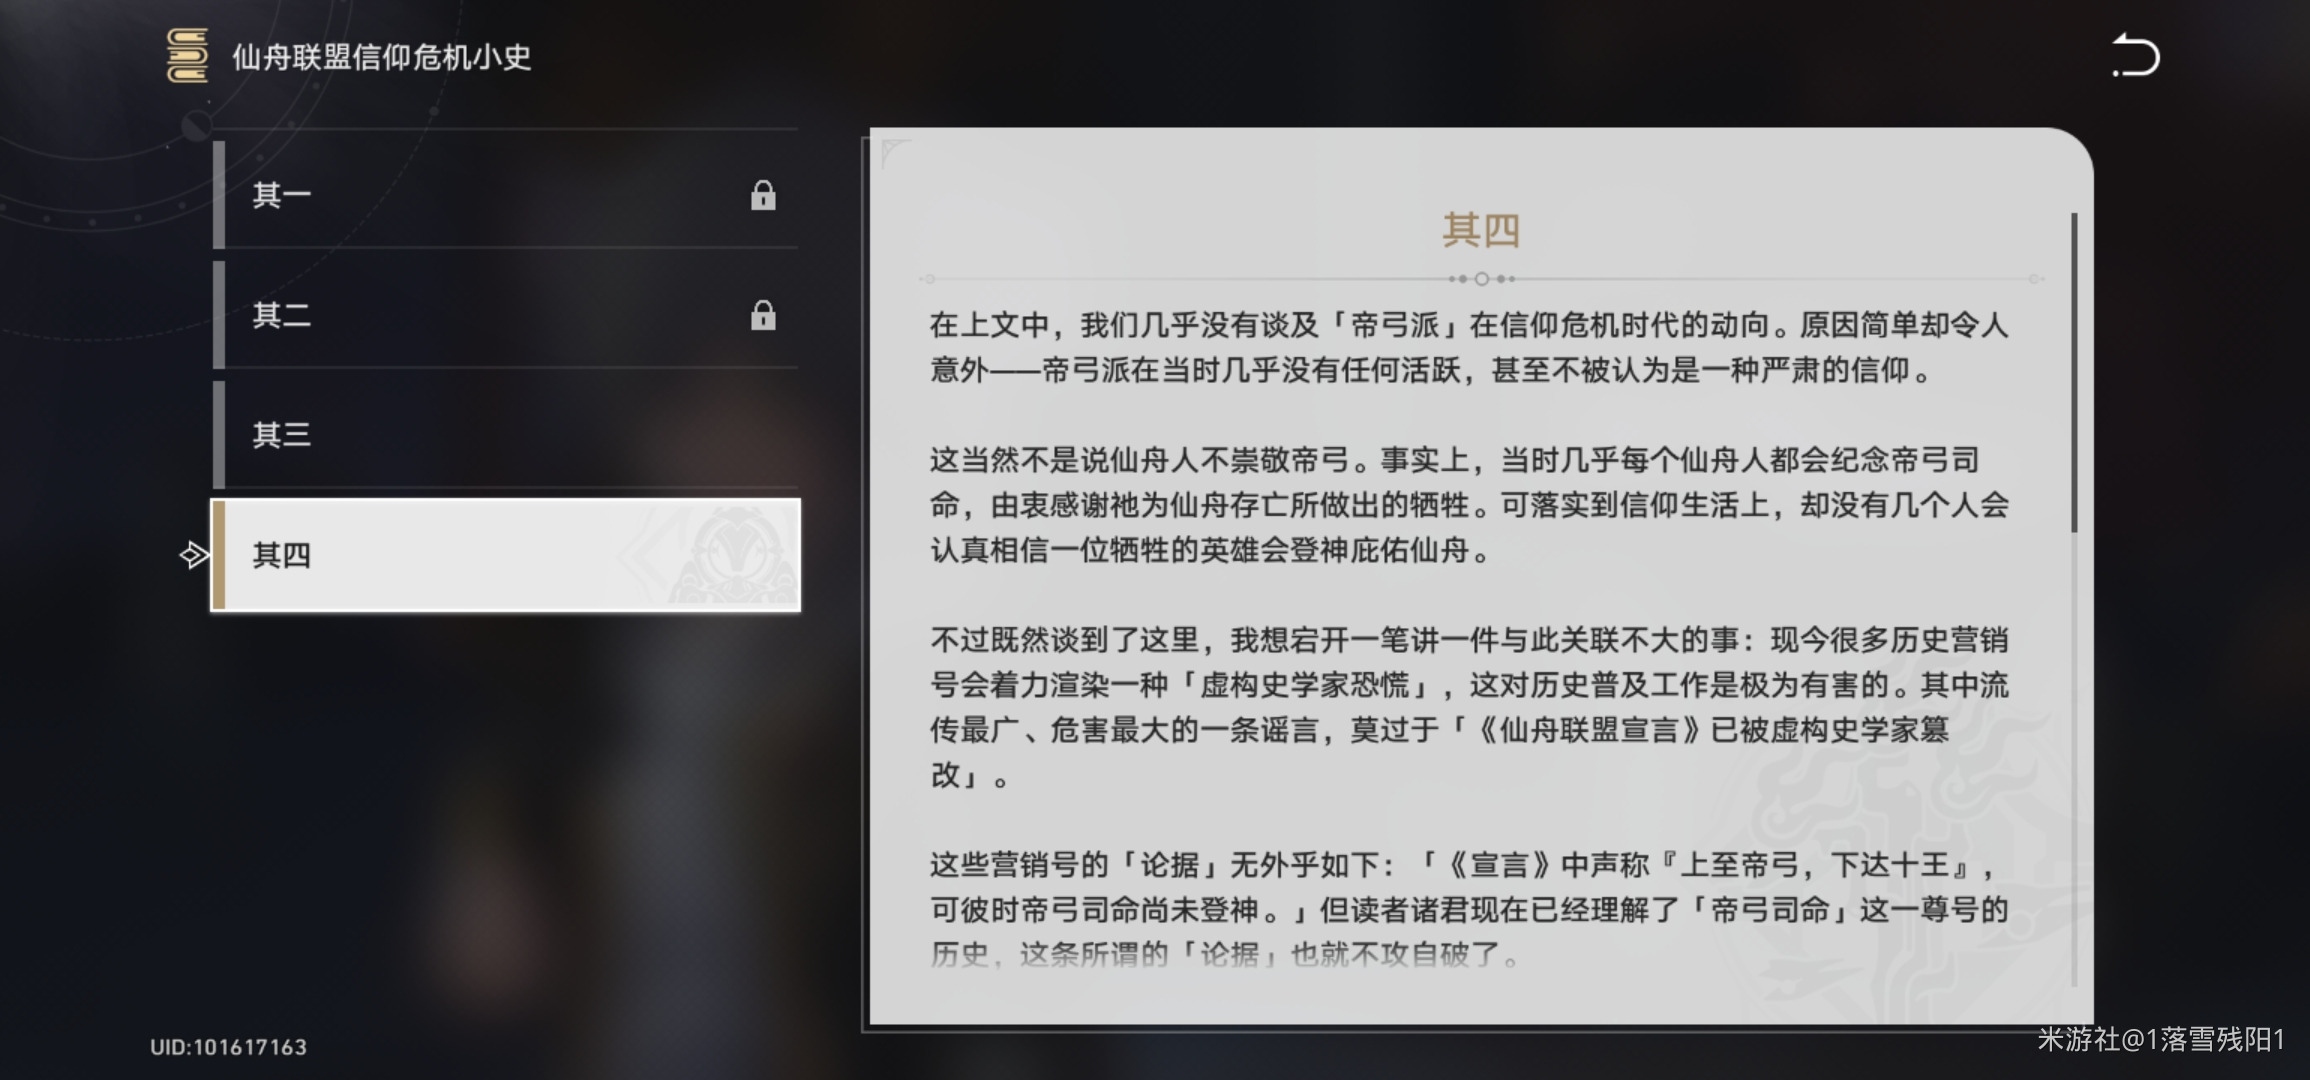Click the 其四 heading in the reading pane
The height and width of the screenshot is (1080, 2310).
(1482, 228)
